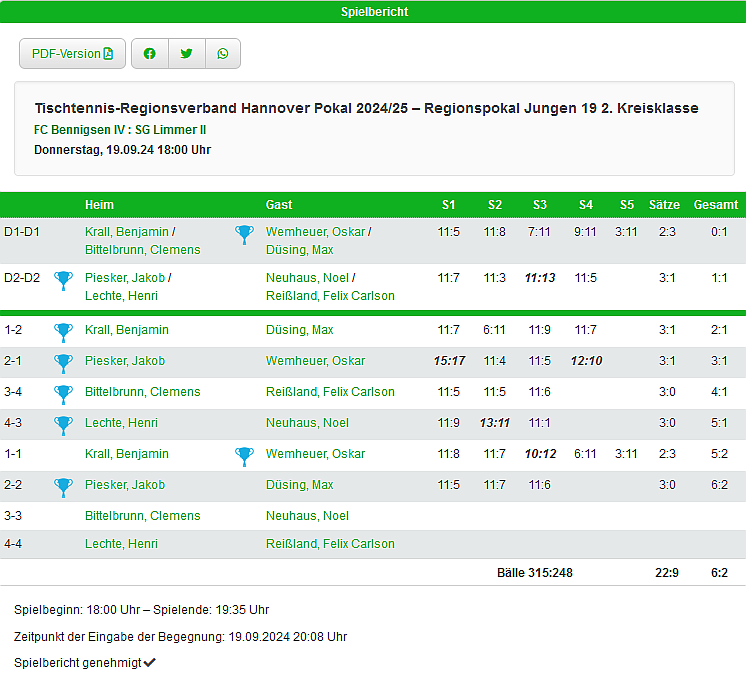Share report on Facebook
Viewport: 746px width, 679px height.
coord(150,54)
